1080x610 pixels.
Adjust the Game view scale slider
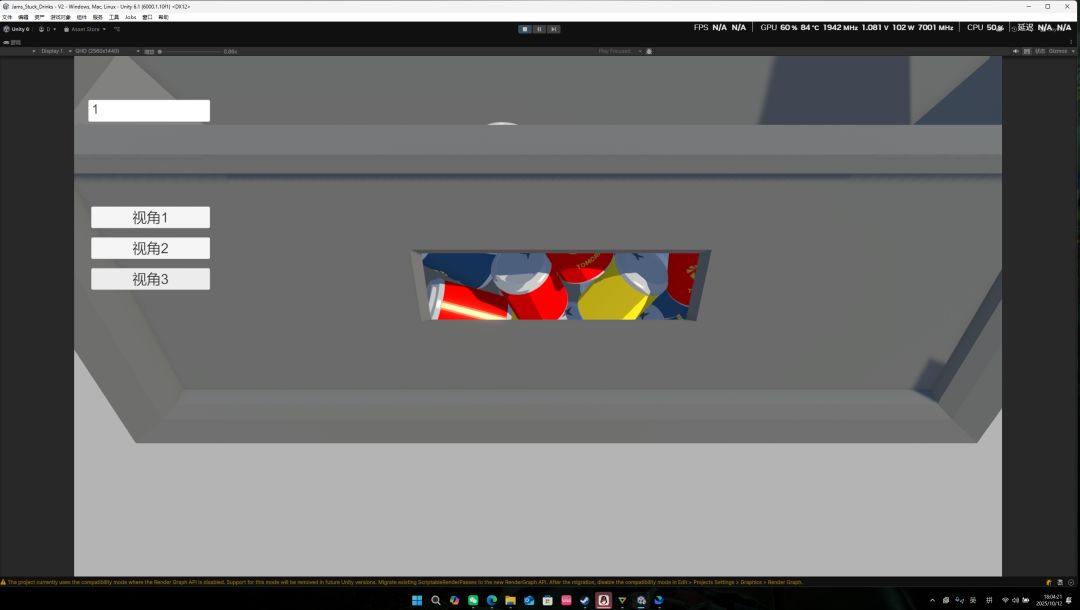click(189, 51)
